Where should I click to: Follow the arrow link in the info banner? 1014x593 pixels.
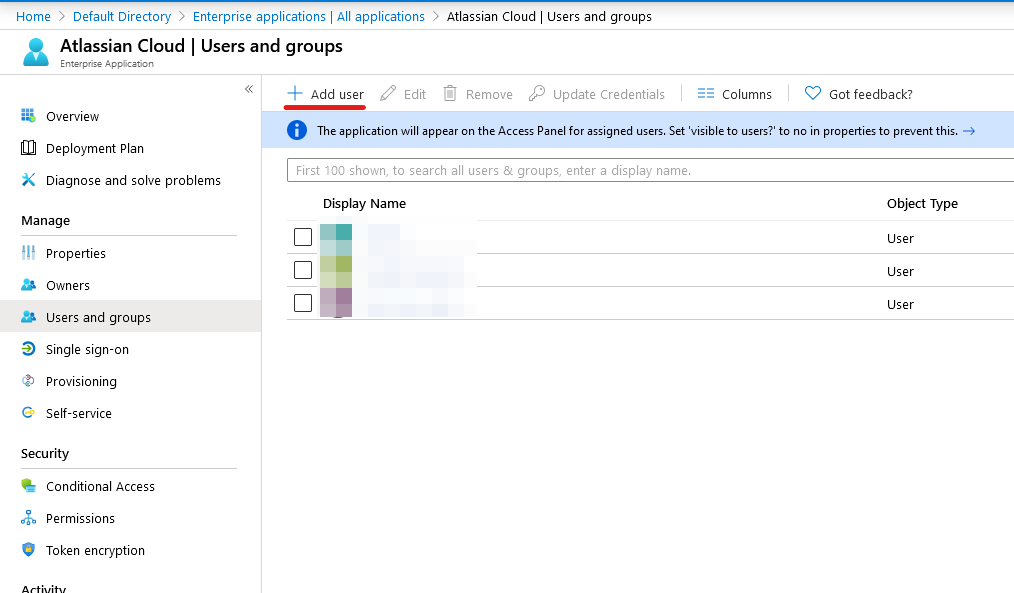click(968, 131)
